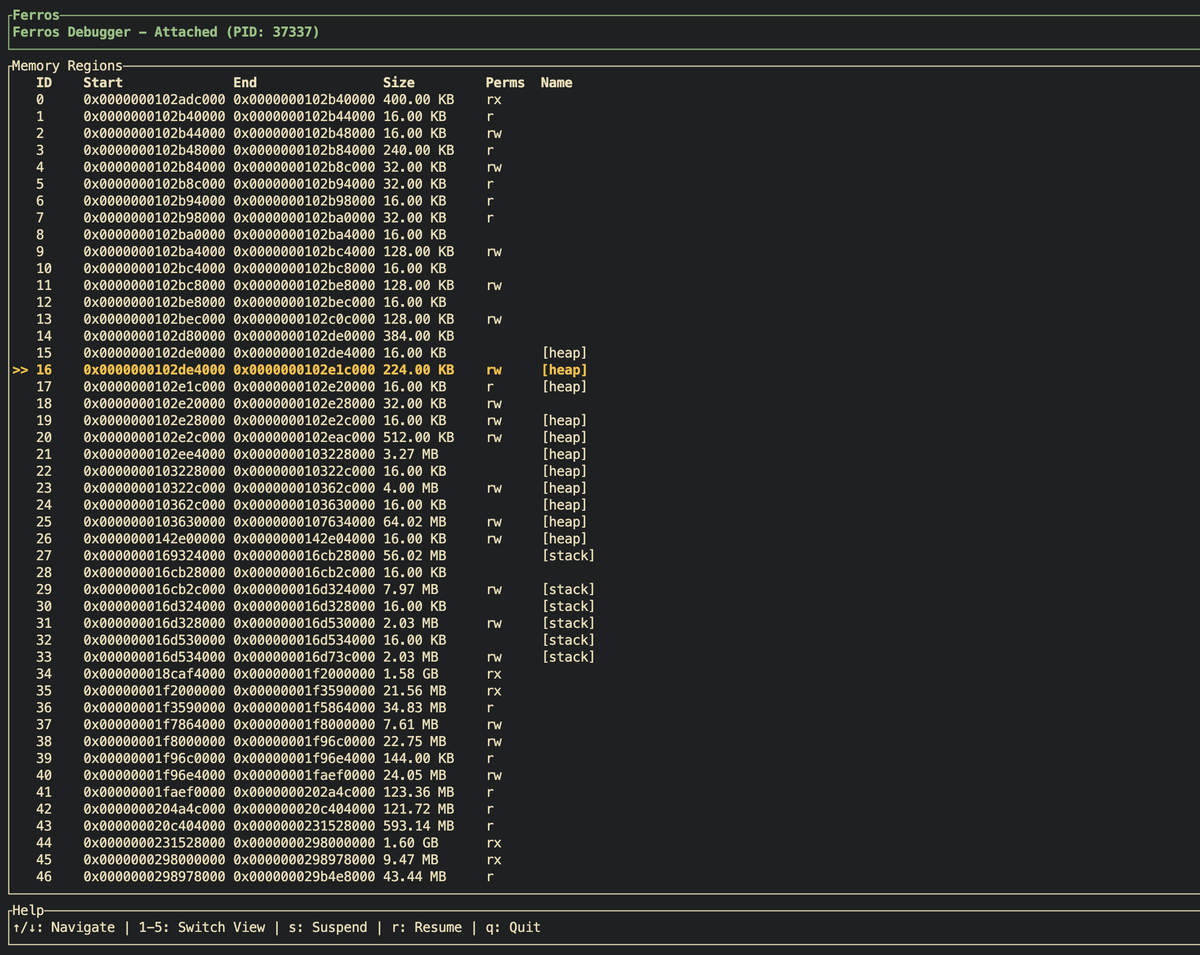This screenshot has height=955, width=1200.
Task: Select start address 0x0000000142e00000 in row 26
Action: [x=154, y=539]
